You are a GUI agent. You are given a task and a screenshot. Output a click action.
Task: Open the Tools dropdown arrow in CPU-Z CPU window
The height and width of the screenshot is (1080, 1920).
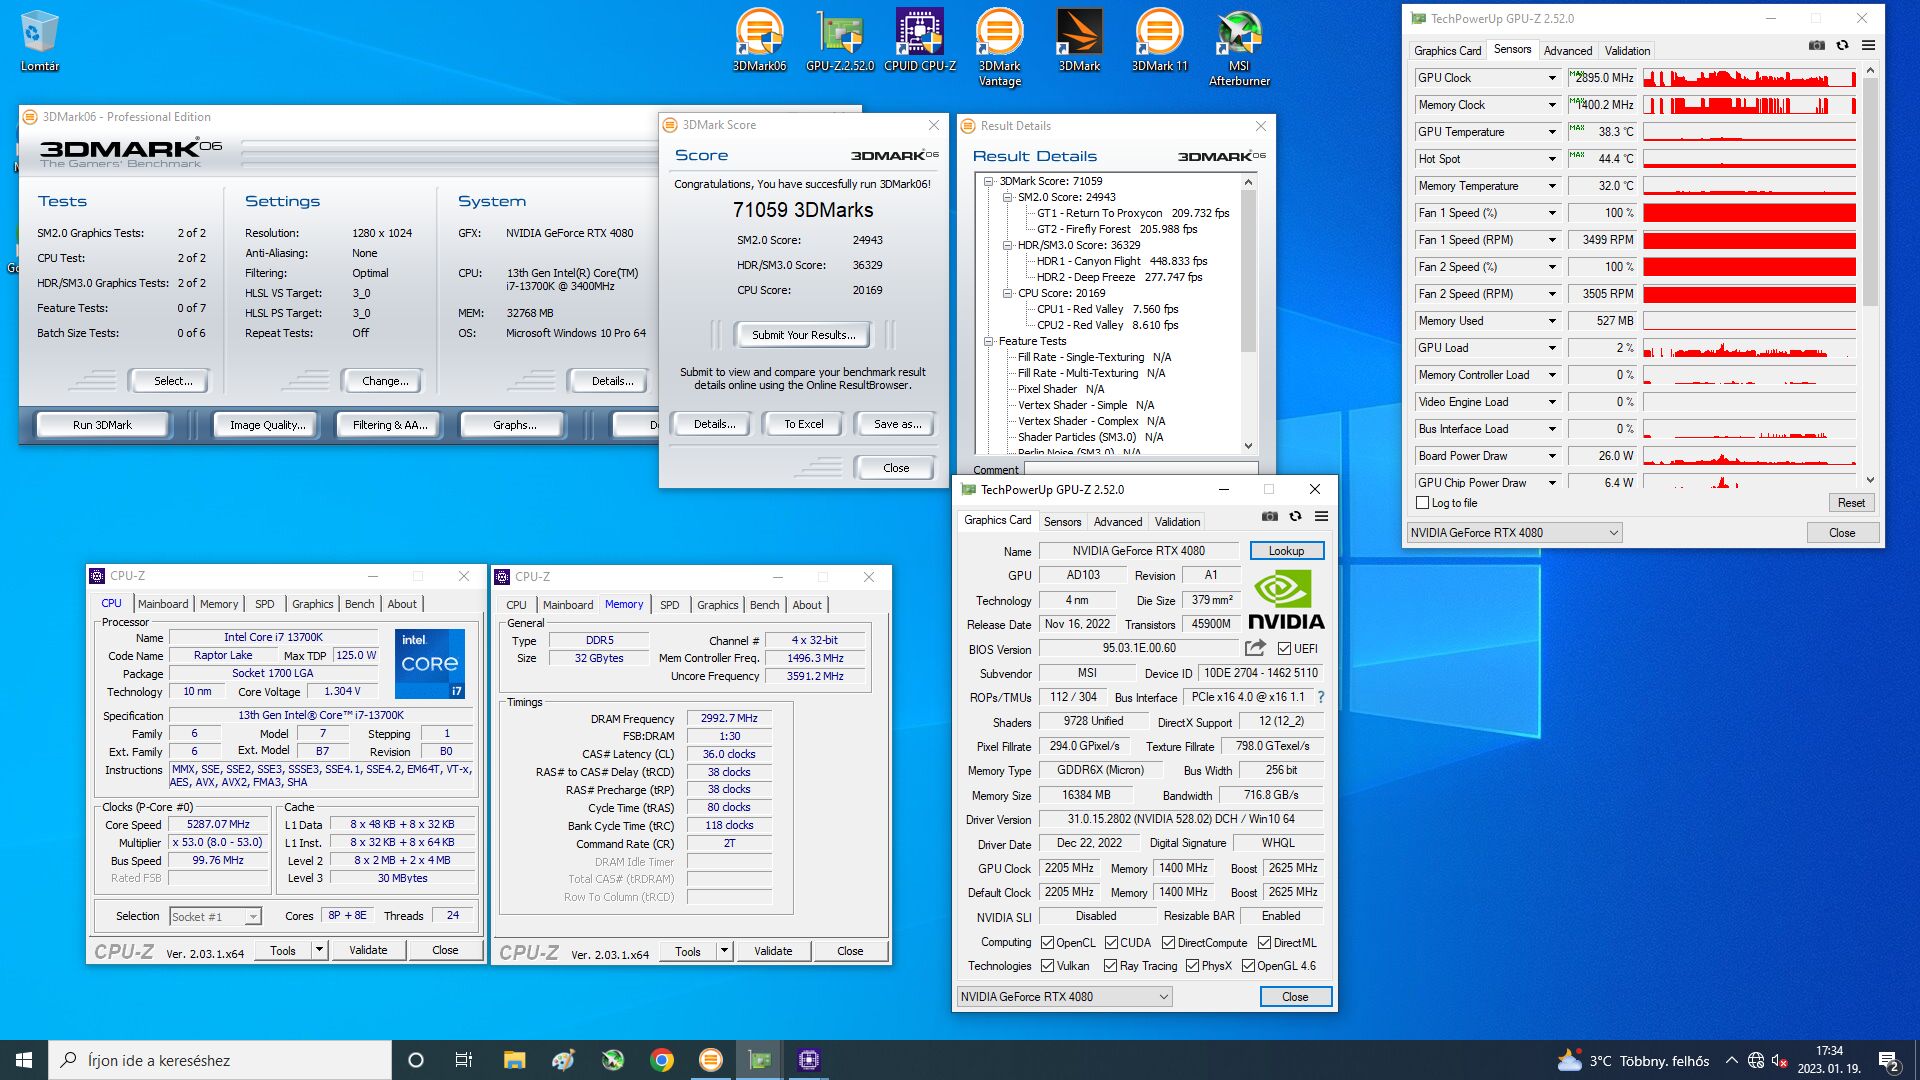319,950
